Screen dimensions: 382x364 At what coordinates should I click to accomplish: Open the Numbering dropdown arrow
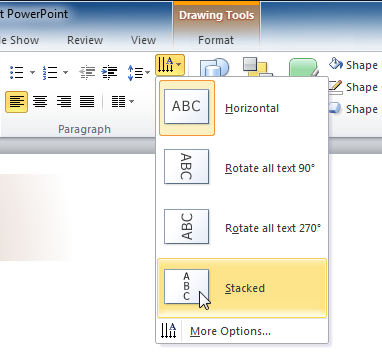click(x=65, y=72)
